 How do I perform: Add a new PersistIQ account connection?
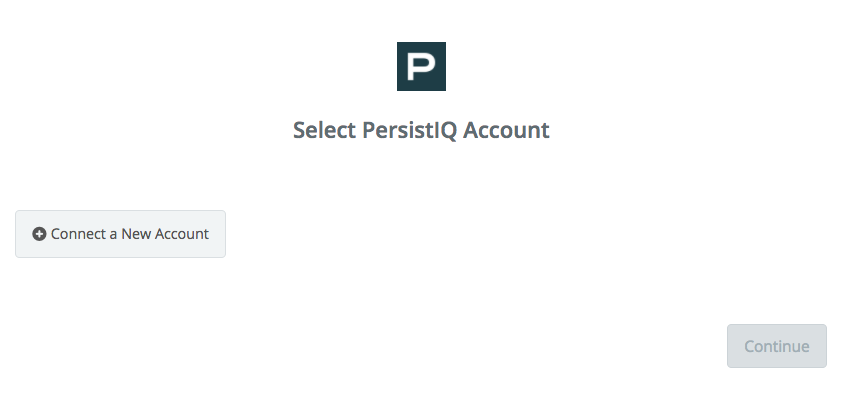pyautogui.click(x=120, y=234)
